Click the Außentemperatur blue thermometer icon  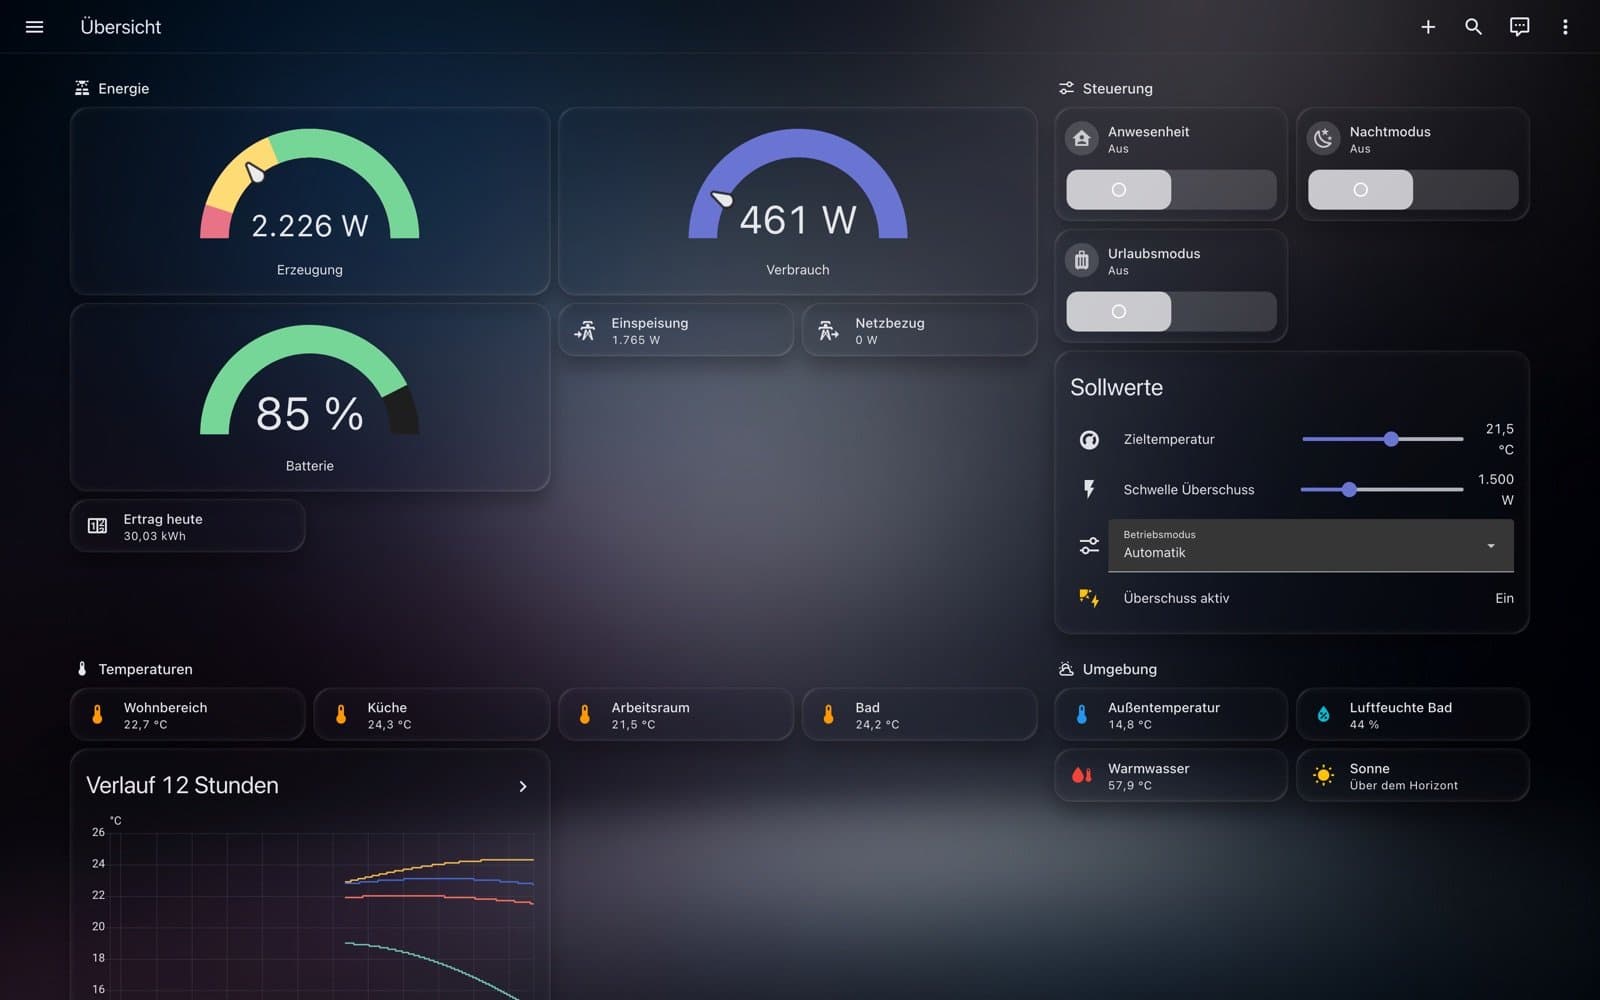(1081, 715)
